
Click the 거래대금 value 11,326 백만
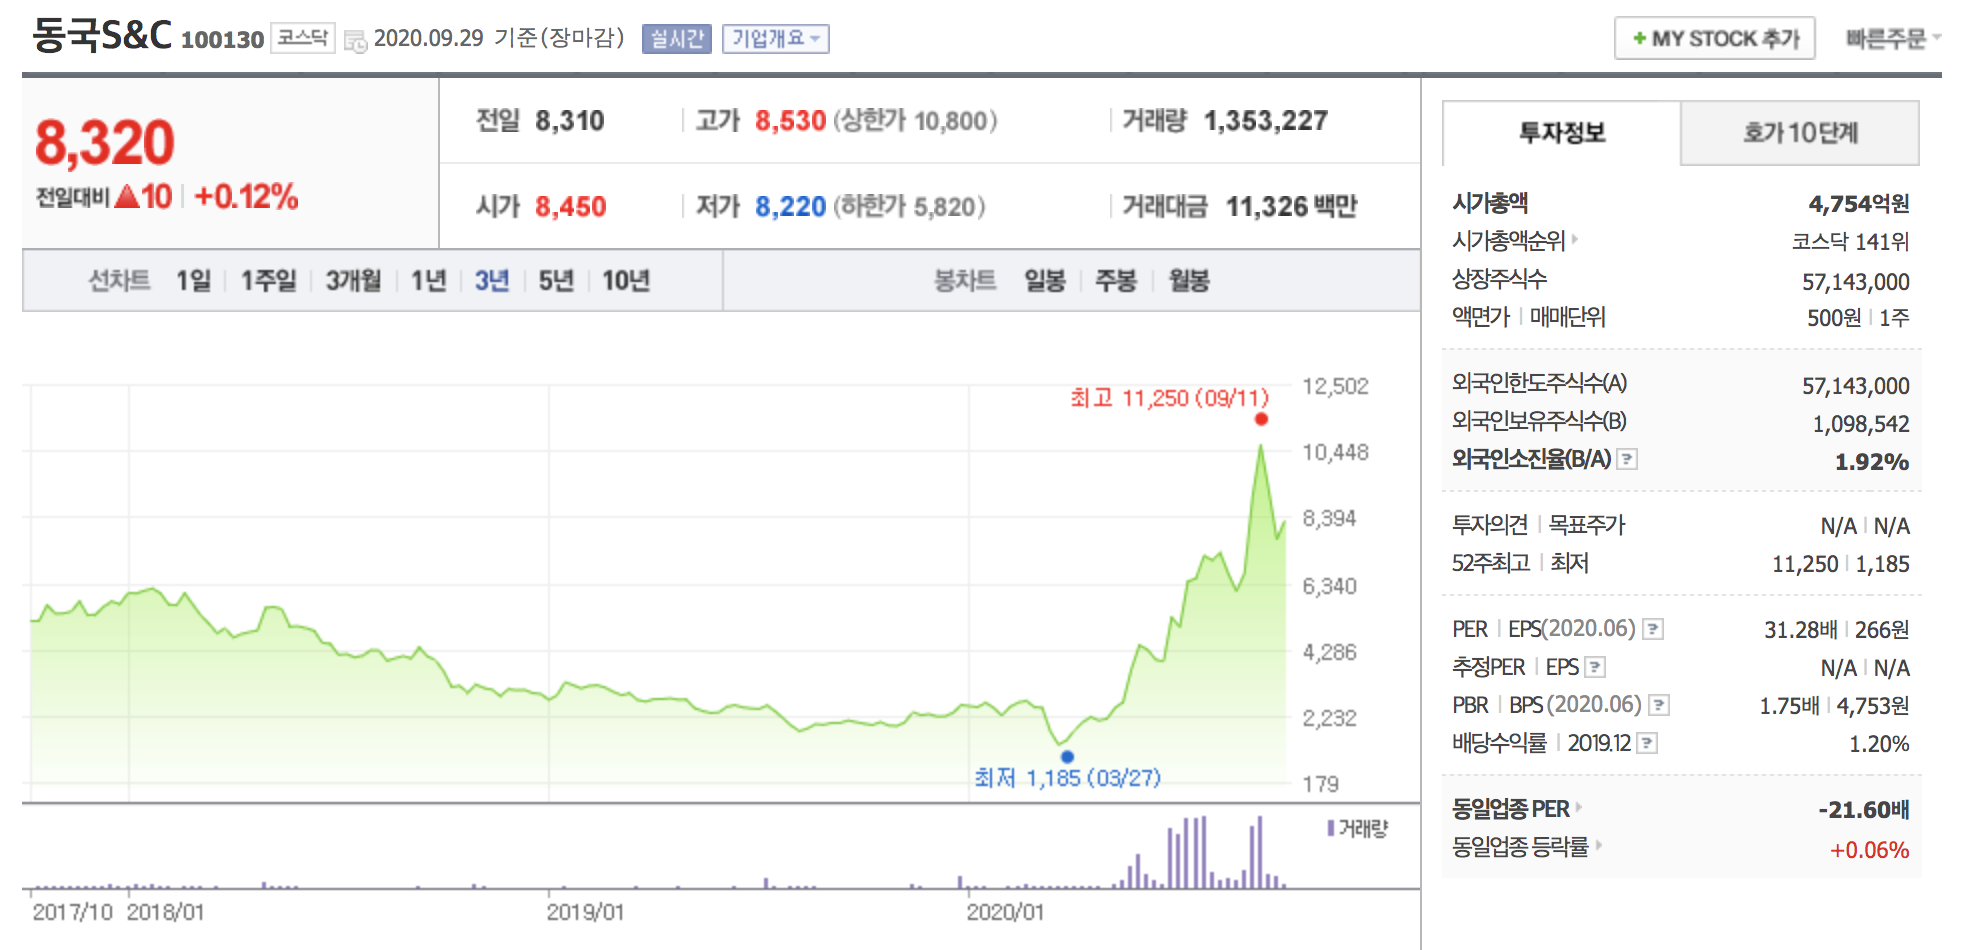pyautogui.click(x=1291, y=207)
